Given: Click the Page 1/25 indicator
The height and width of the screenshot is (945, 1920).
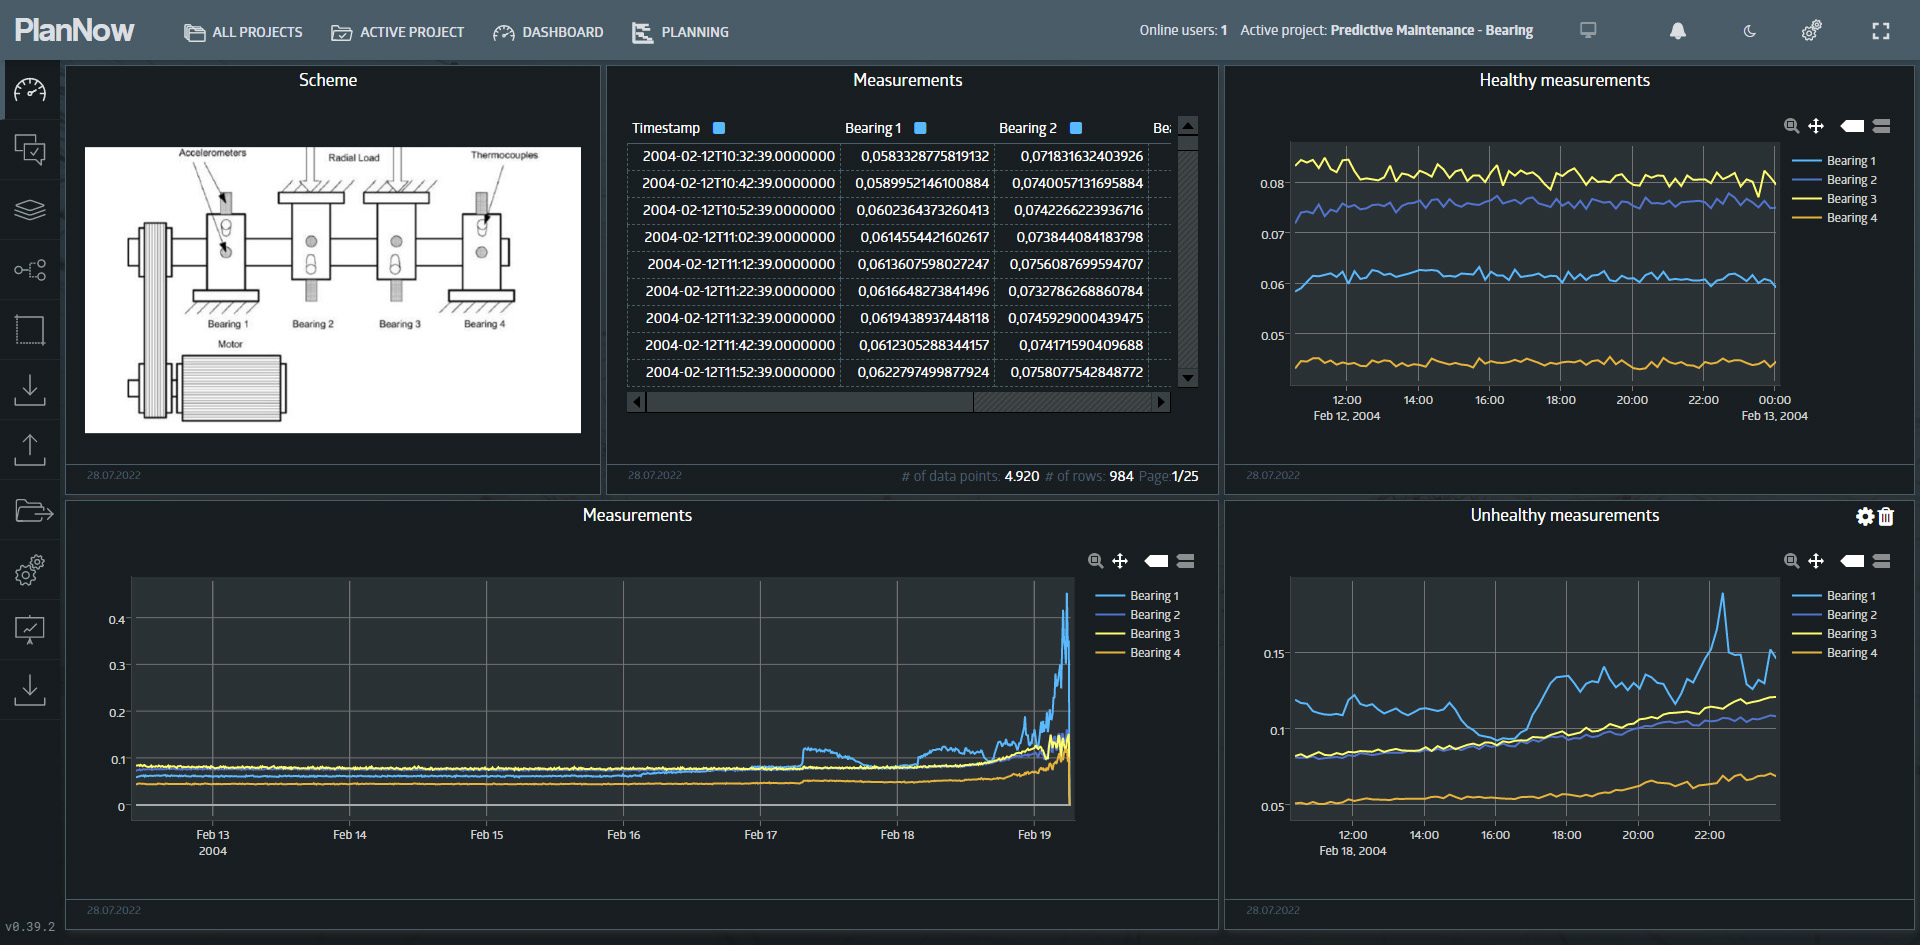Looking at the screenshot, I should [1168, 476].
